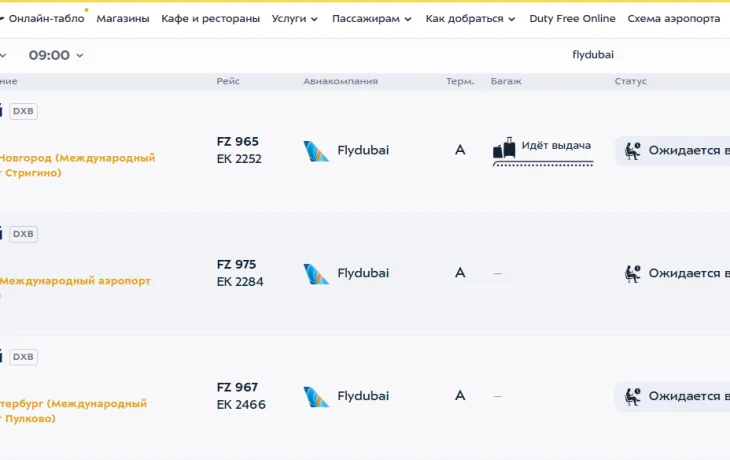Click Flydubai logo in FZ 975 row

coord(316,273)
